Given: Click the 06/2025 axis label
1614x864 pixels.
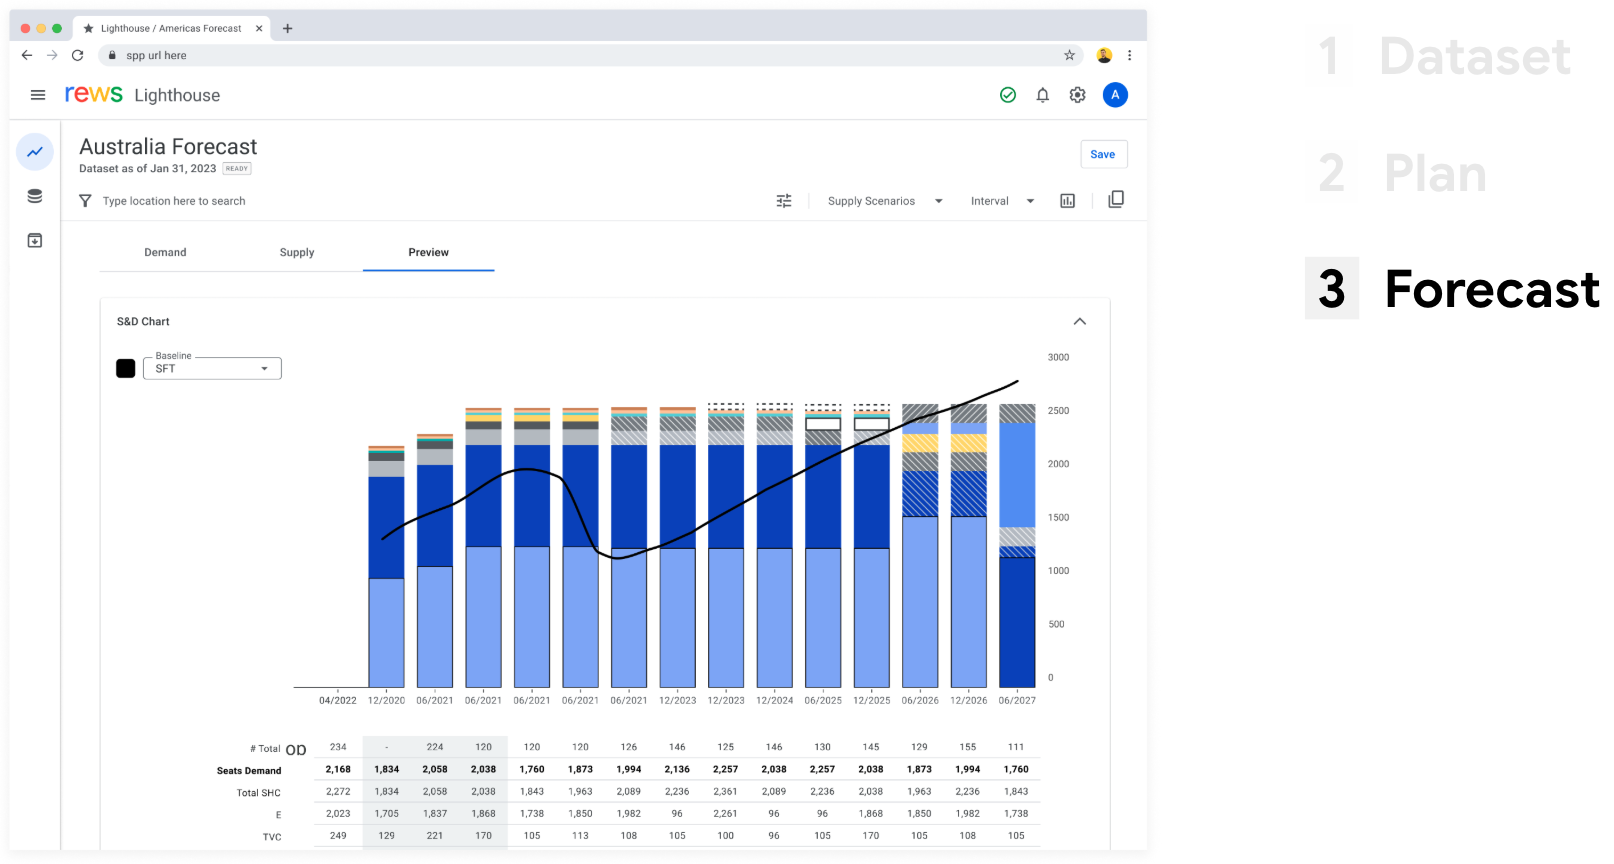Looking at the screenshot, I should click(823, 700).
